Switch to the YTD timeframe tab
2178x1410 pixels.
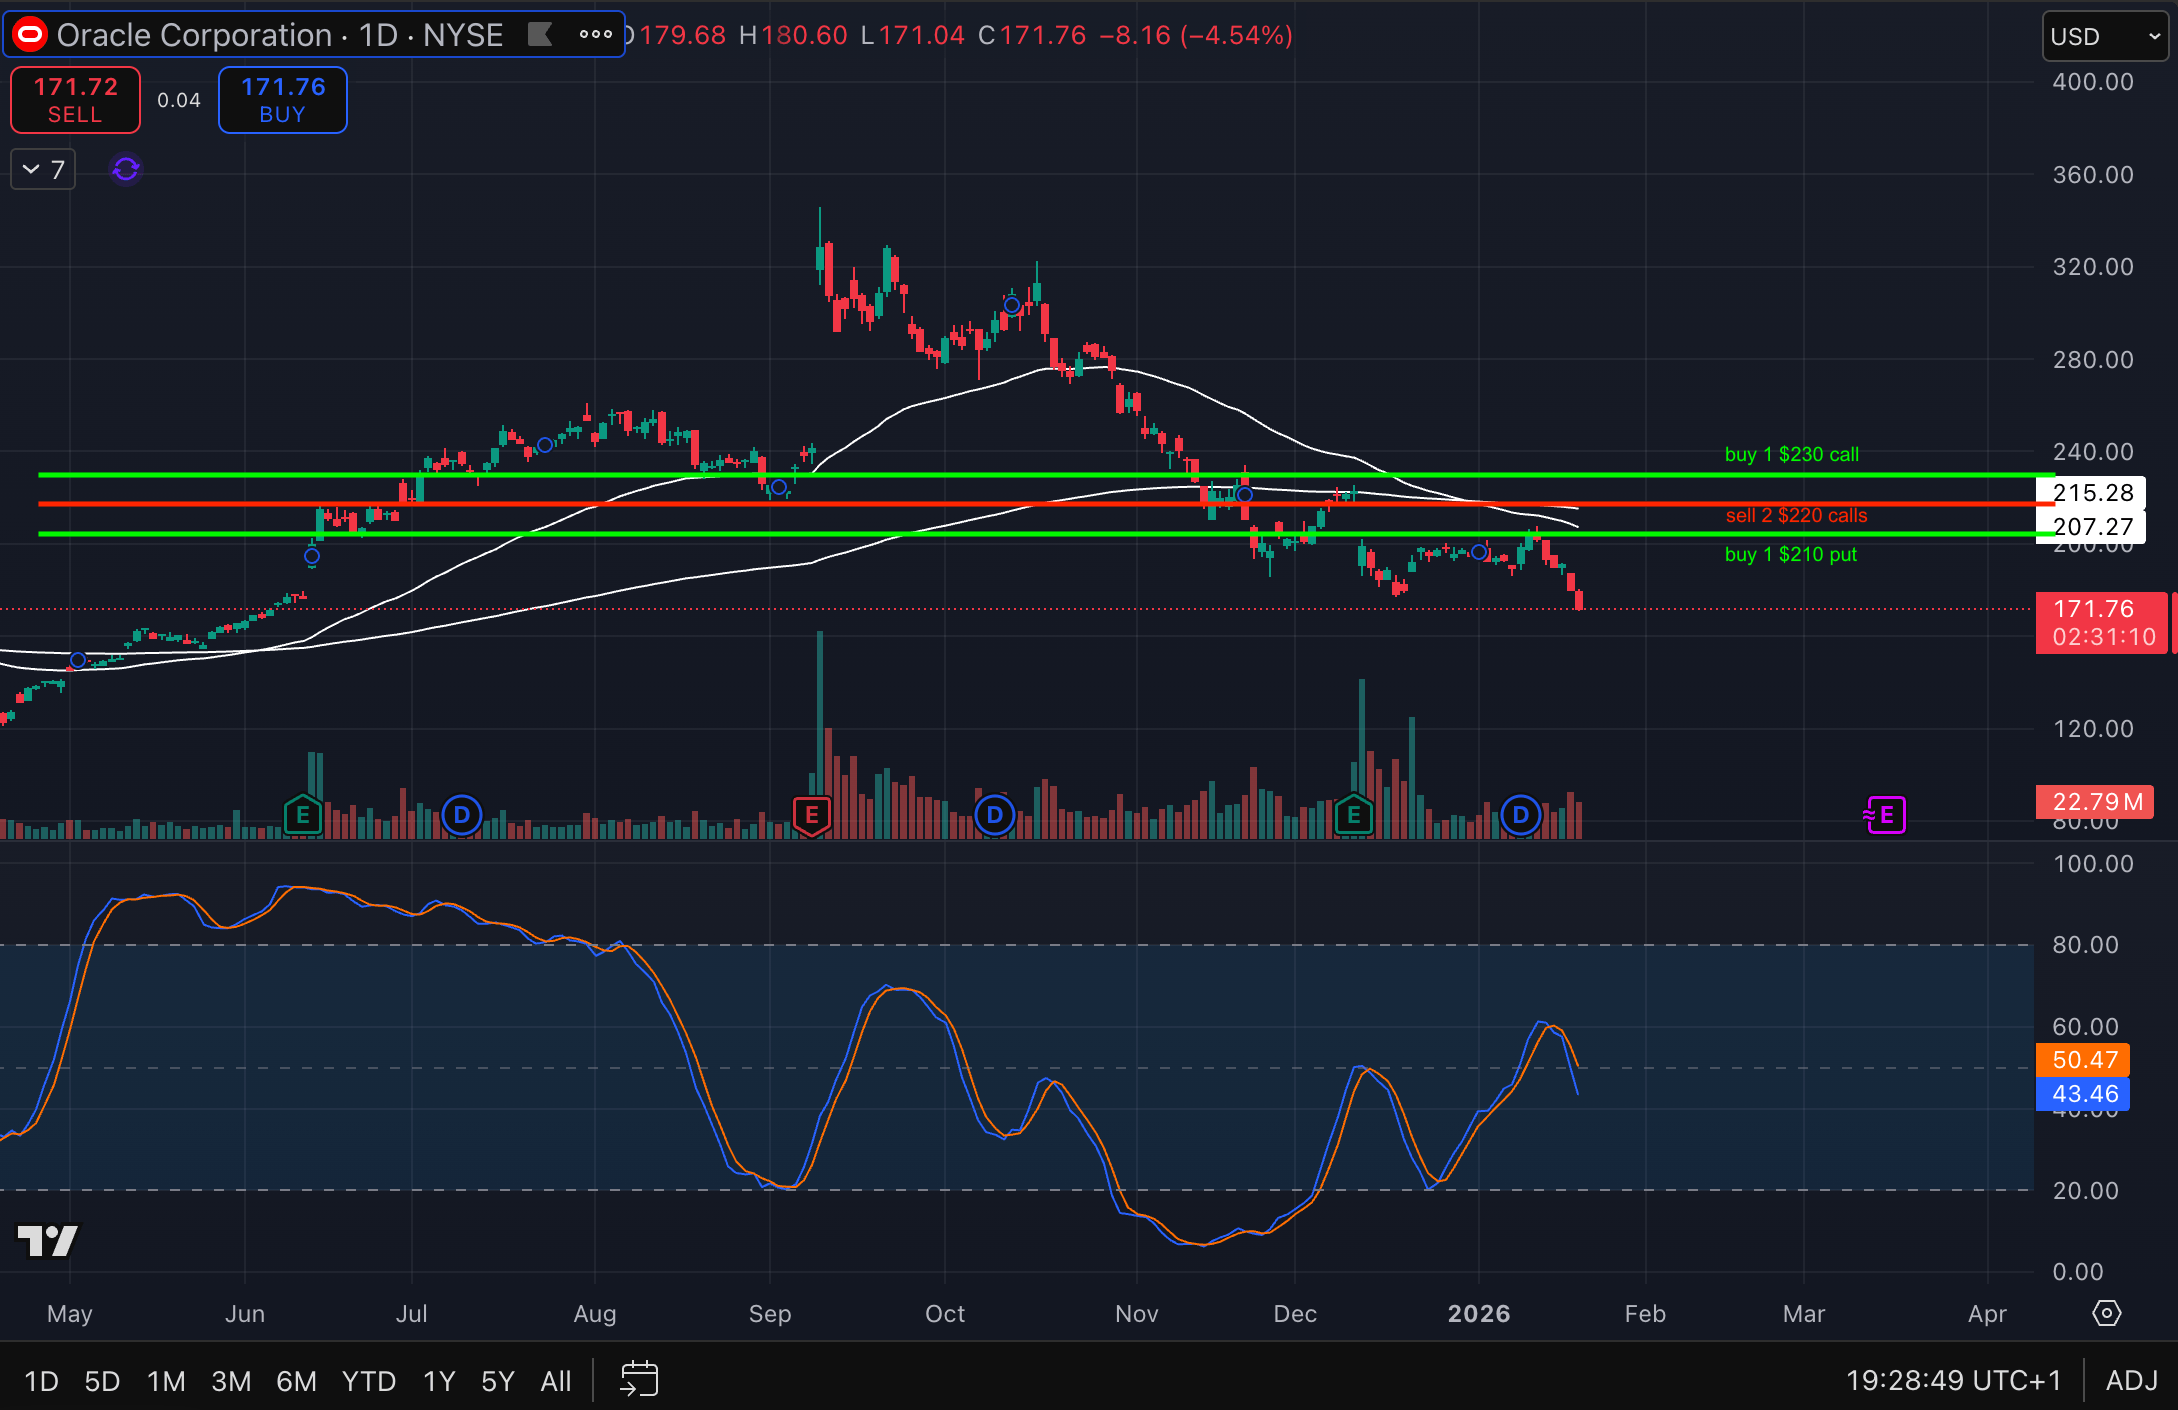point(368,1381)
